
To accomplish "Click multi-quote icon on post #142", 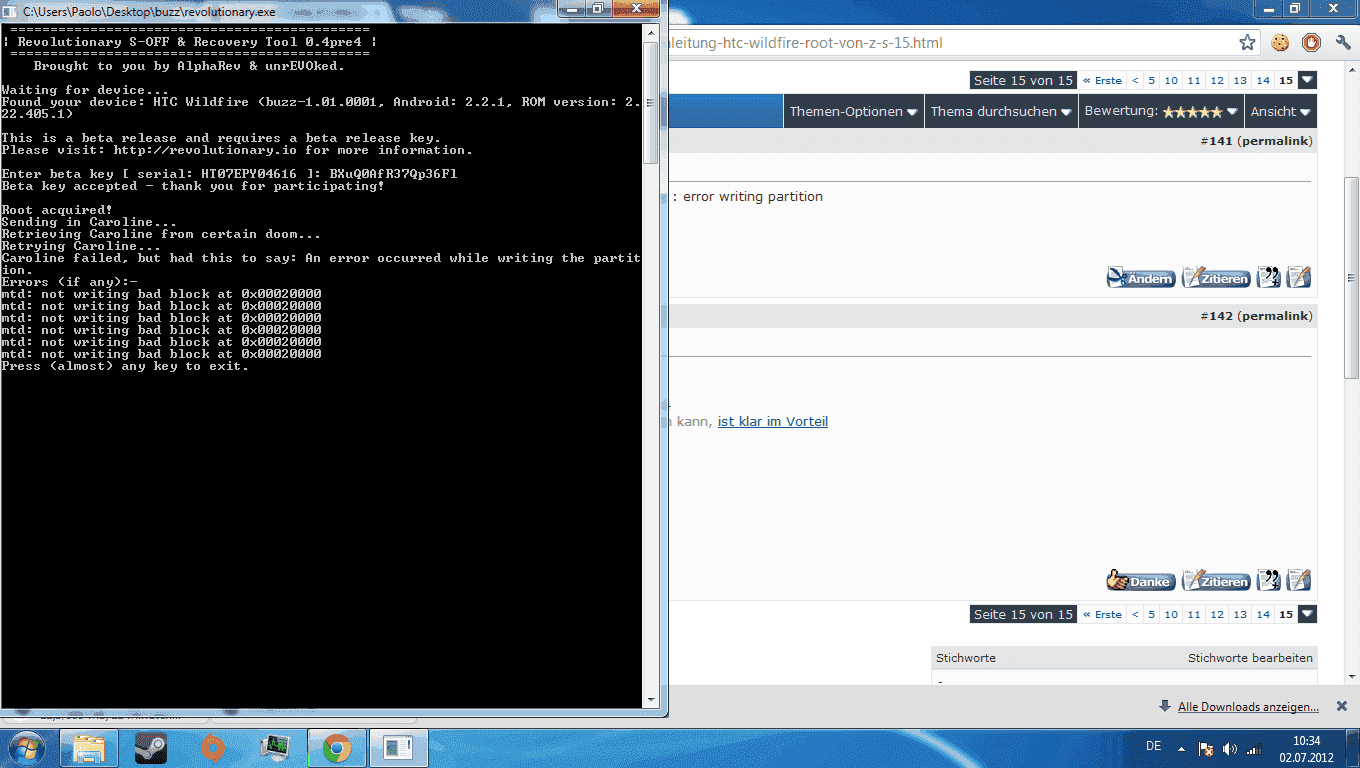I will [1268, 580].
